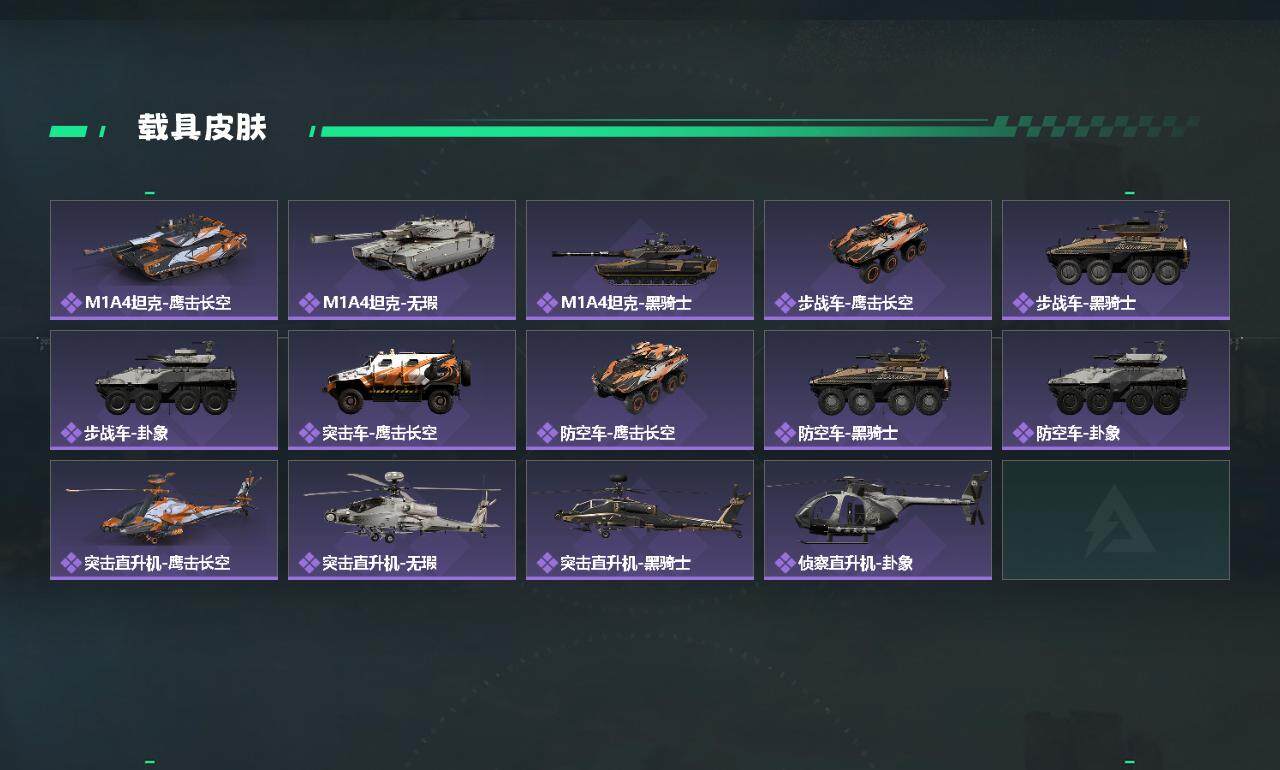Select M1A4坦克-黑骑士 tank skin

(x=640, y=260)
